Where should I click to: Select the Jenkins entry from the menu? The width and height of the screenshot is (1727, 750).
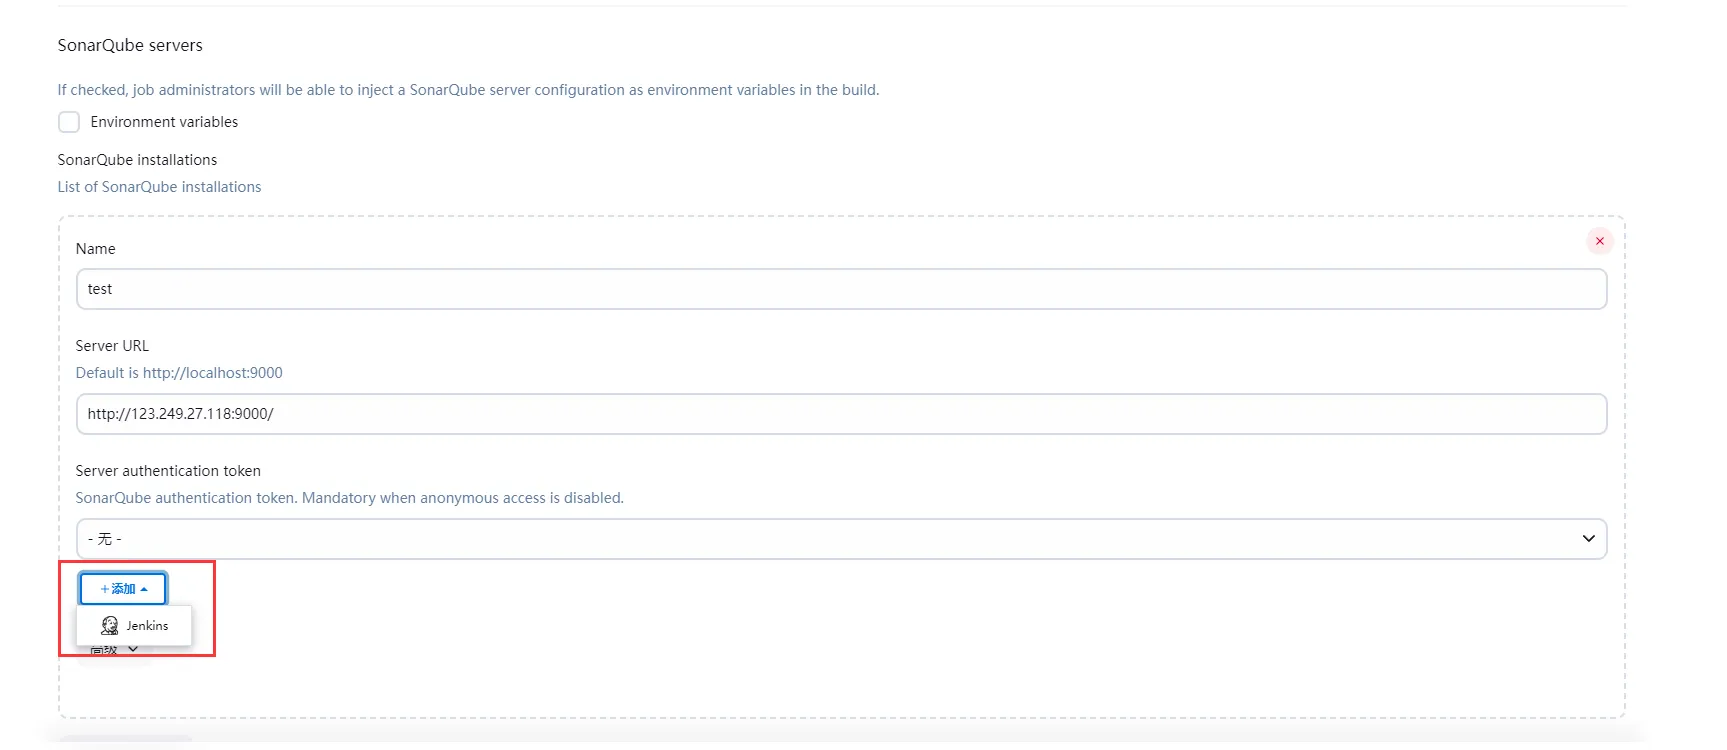point(146,626)
